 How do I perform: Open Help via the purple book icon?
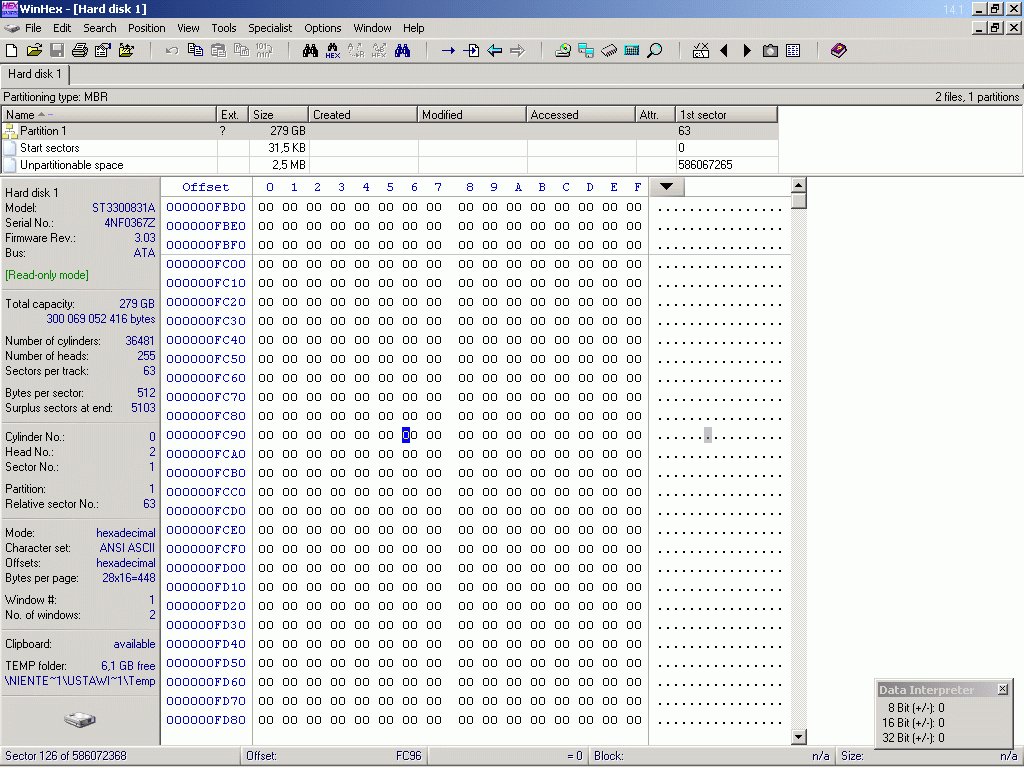click(x=839, y=50)
